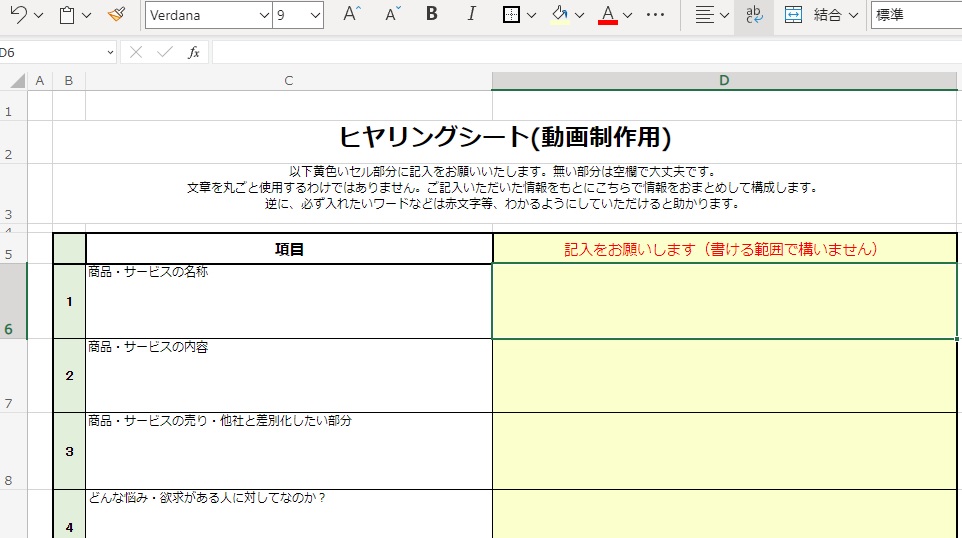Apply the fill color bucket
The image size is (962, 538).
coord(560,15)
